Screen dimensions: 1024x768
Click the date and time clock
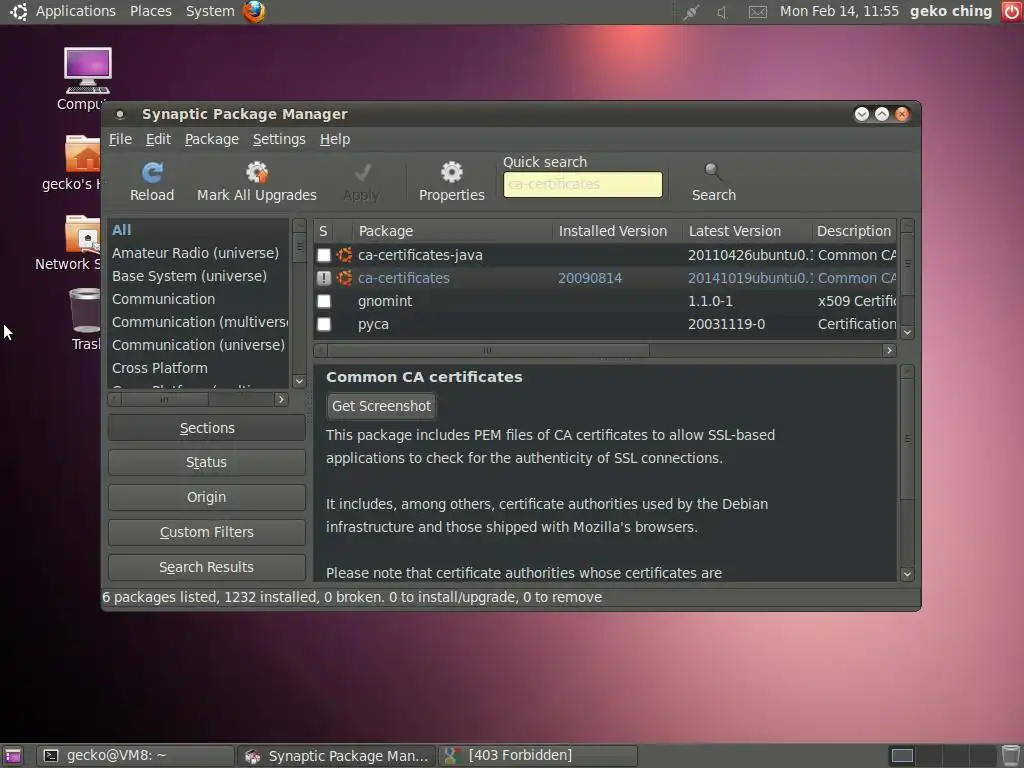pyautogui.click(x=839, y=11)
